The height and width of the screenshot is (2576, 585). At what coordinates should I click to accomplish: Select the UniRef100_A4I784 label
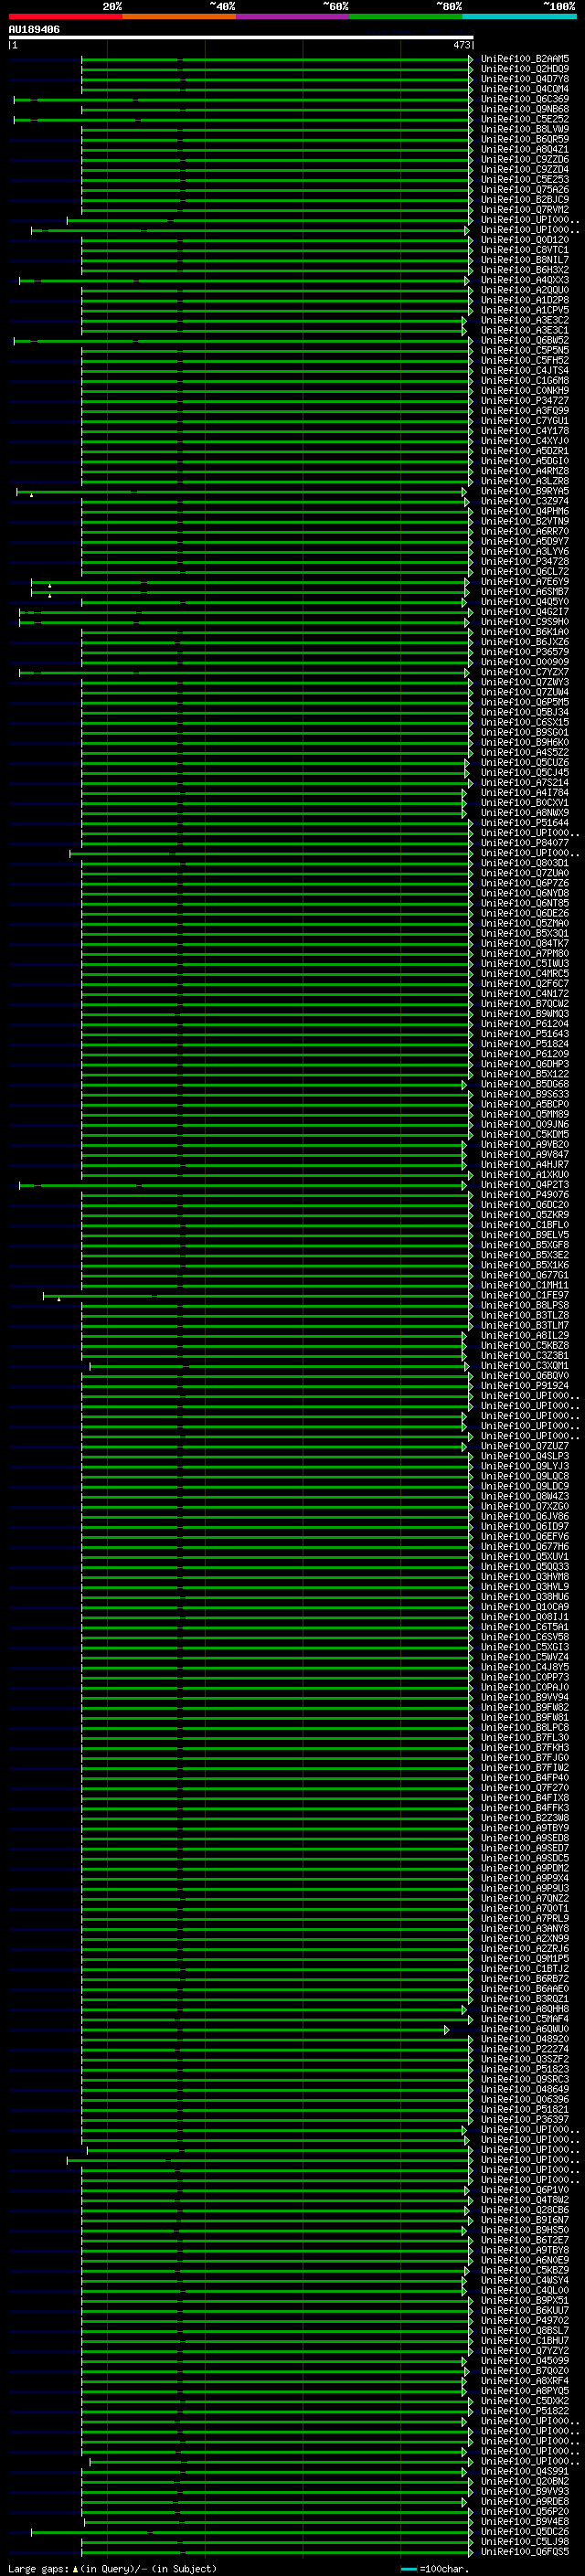(x=525, y=793)
